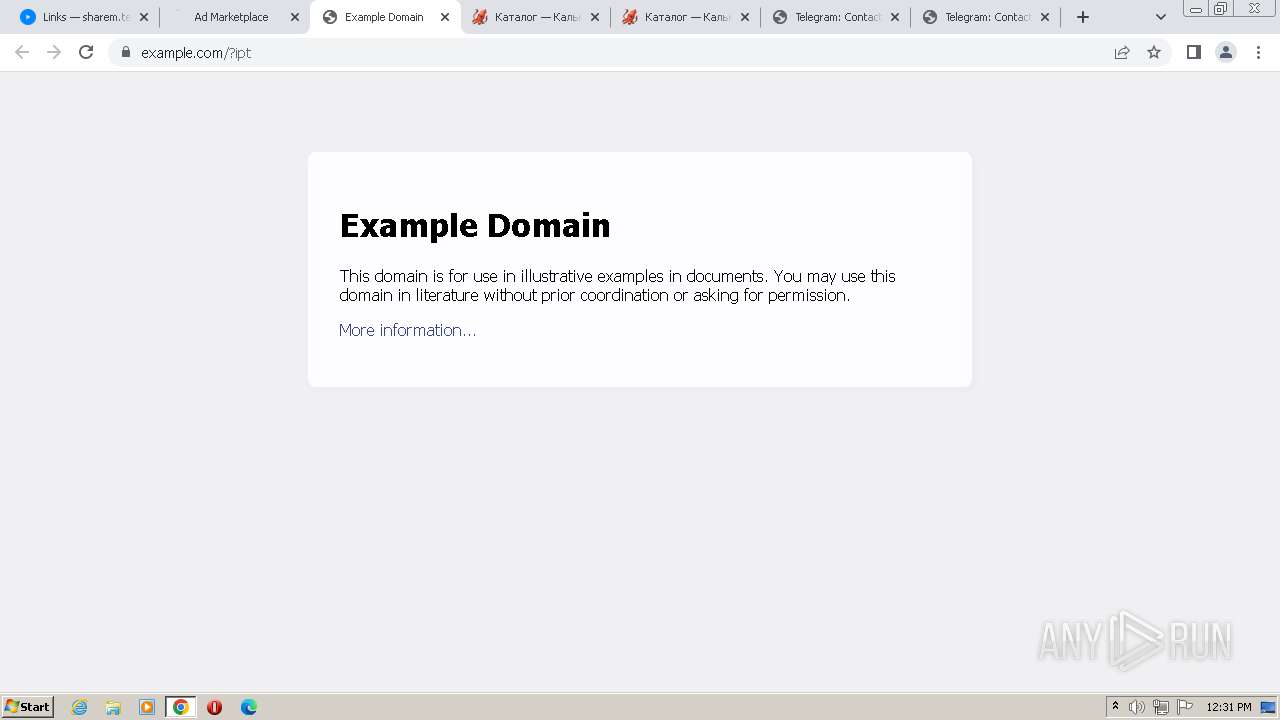The image size is (1280, 720).
Task: Close the Example Domain tab
Action: point(445,17)
